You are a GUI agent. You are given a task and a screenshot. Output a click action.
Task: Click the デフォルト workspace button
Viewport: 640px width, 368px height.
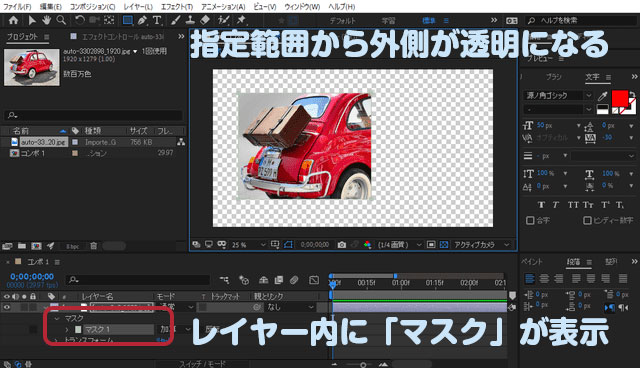tap(343, 20)
